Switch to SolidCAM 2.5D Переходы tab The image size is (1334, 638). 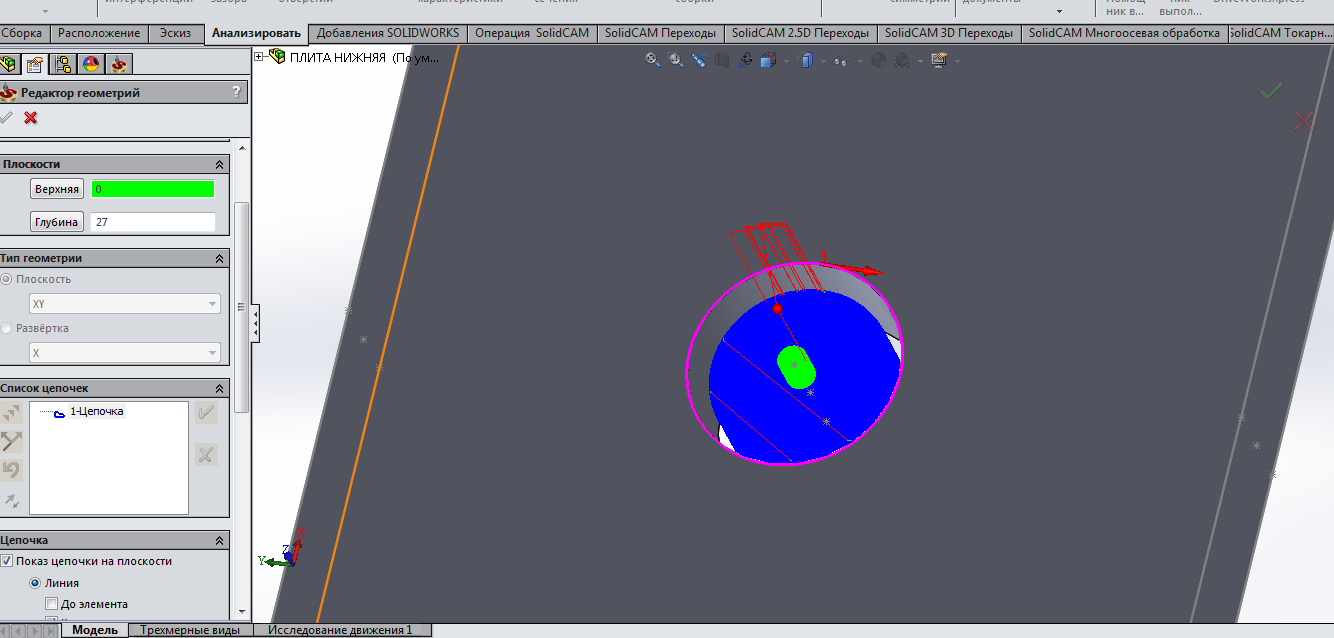(800, 33)
